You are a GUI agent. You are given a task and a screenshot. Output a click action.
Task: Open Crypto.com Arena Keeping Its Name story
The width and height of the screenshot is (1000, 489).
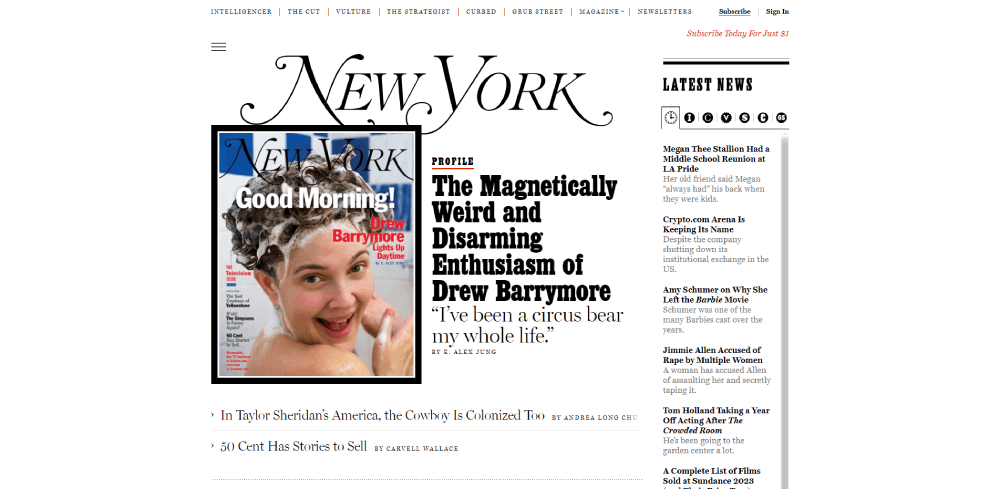coord(703,224)
